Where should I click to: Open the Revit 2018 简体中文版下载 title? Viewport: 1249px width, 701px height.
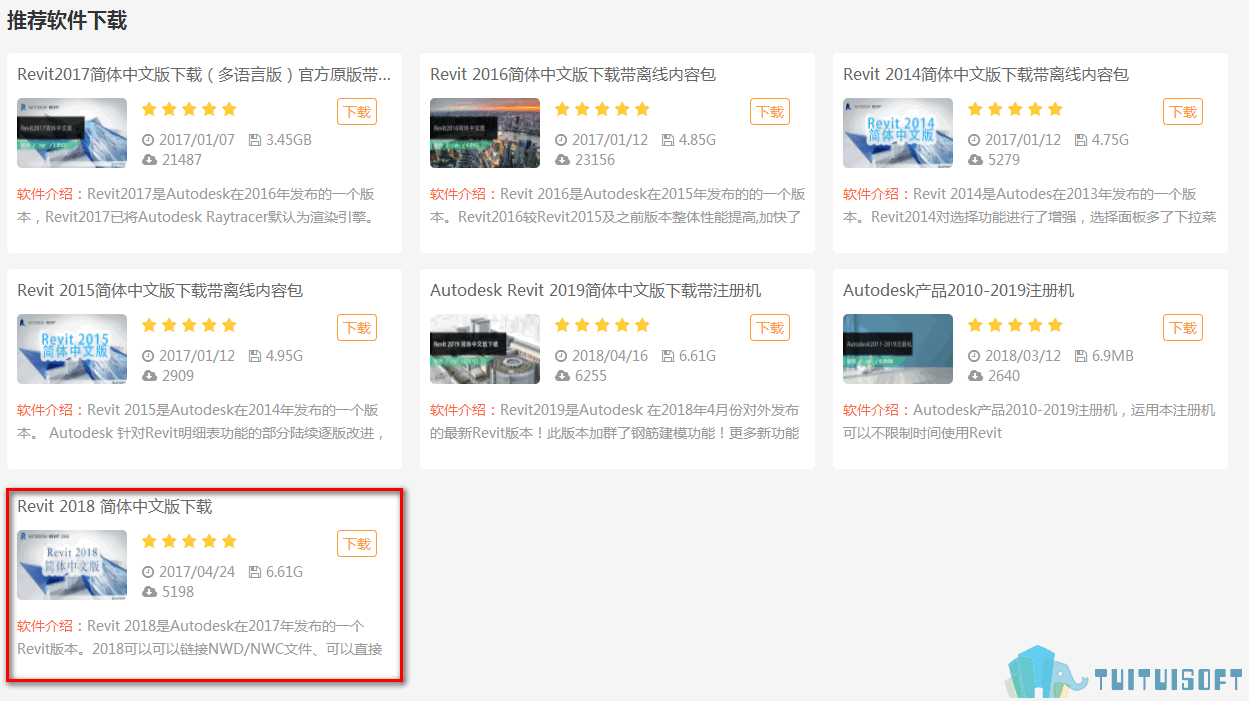coord(115,507)
